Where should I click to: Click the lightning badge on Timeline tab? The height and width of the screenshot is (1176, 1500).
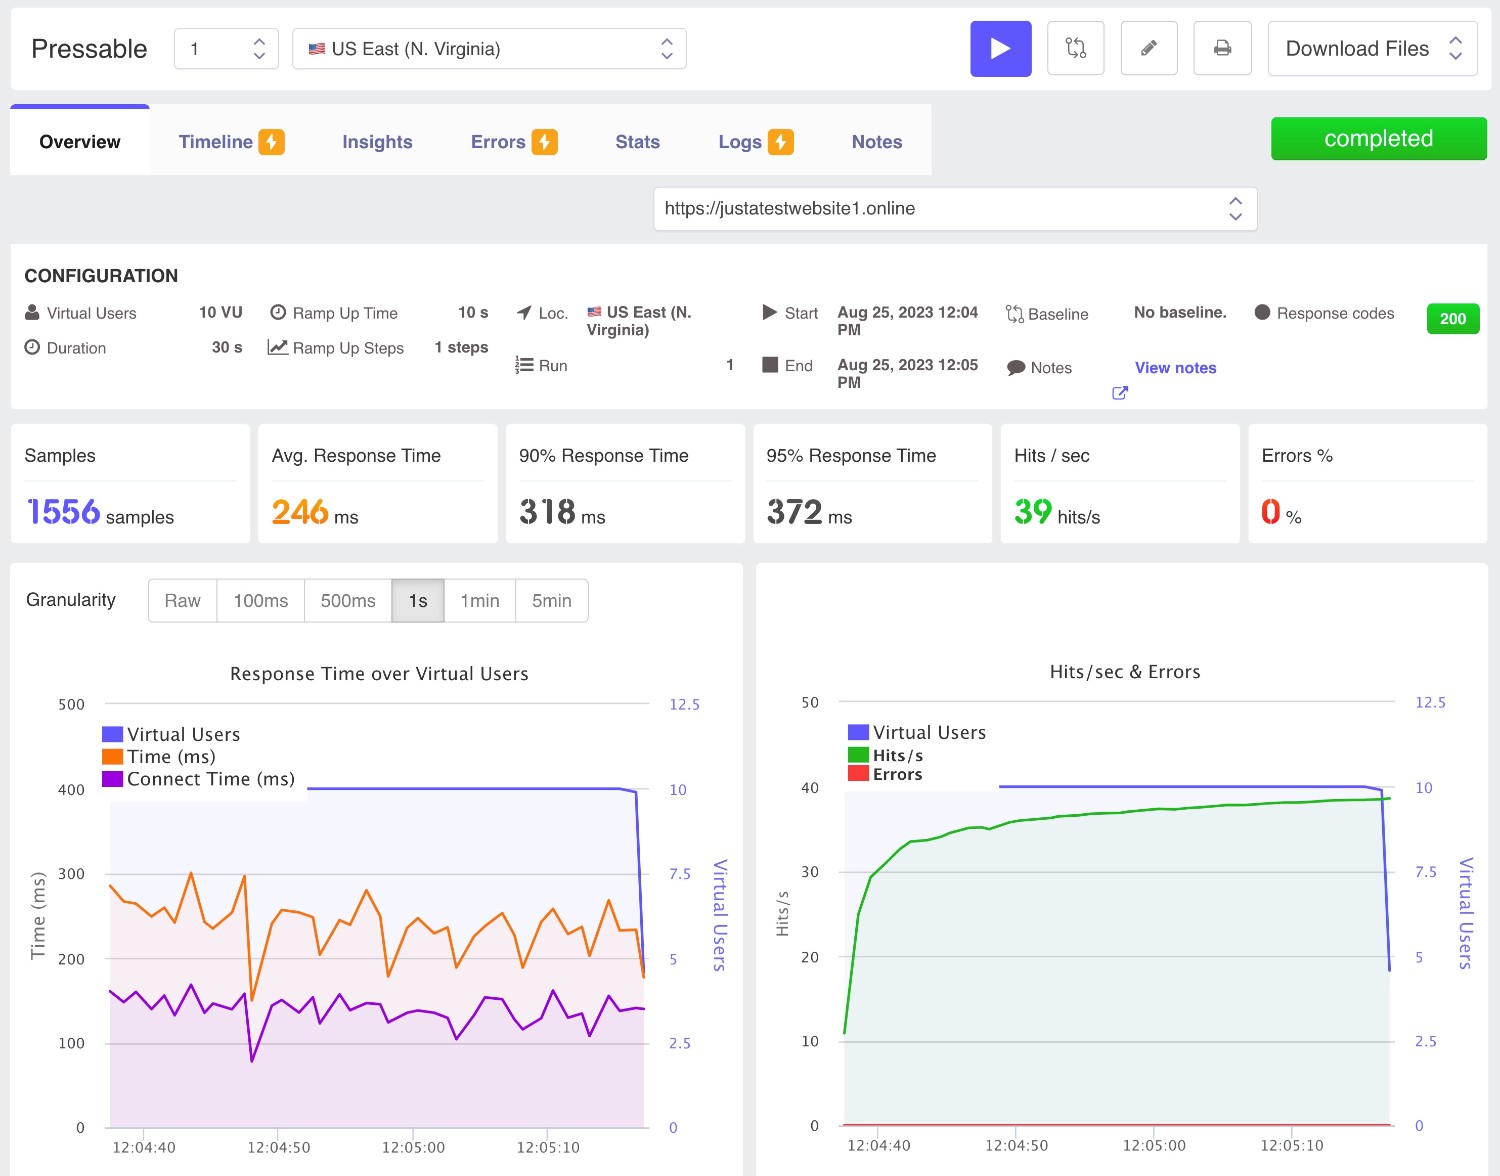pos(272,142)
